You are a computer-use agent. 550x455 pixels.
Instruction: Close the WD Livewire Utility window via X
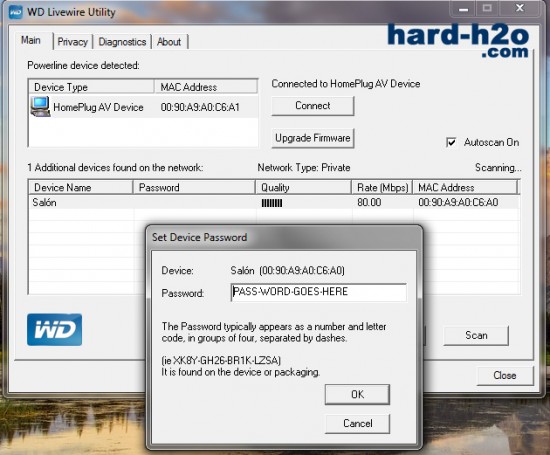pyautogui.click(x=520, y=8)
